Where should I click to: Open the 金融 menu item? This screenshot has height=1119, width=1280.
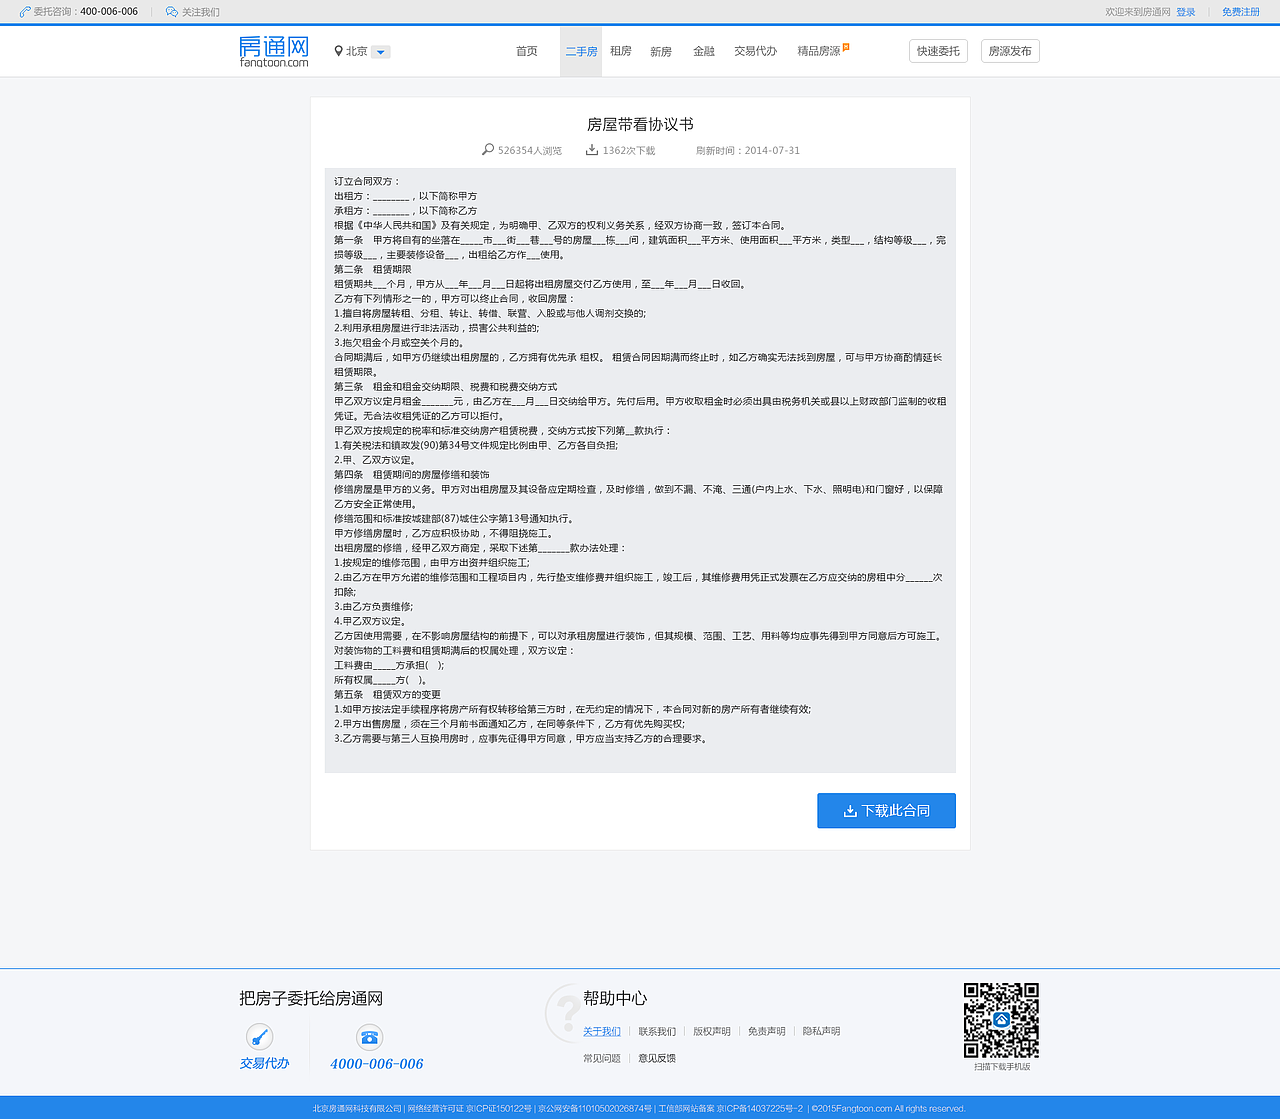[x=704, y=51]
